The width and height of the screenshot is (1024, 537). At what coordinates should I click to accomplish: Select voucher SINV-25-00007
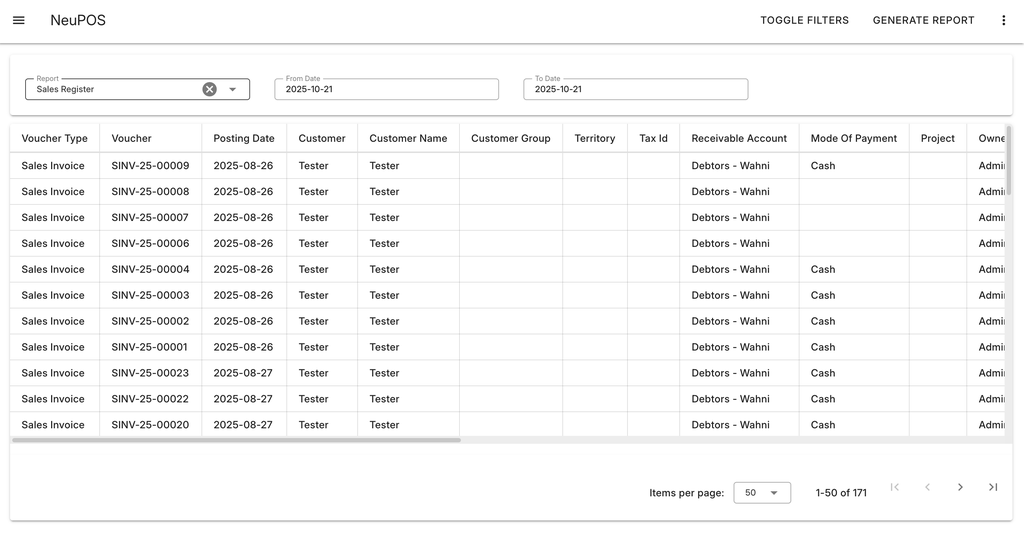click(x=150, y=218)
